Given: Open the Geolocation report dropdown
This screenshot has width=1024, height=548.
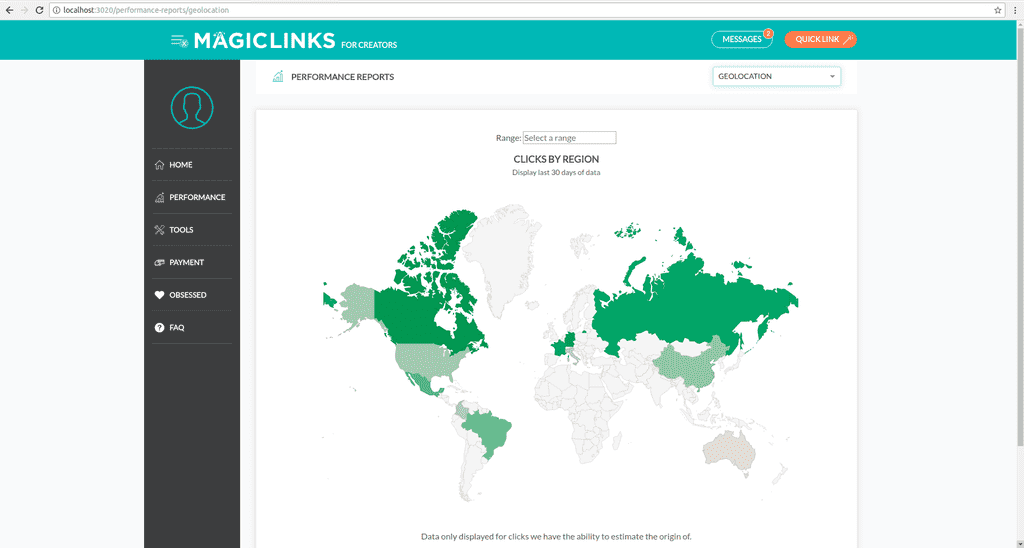Looking at the screenshot, I should (x=776, y=76).
